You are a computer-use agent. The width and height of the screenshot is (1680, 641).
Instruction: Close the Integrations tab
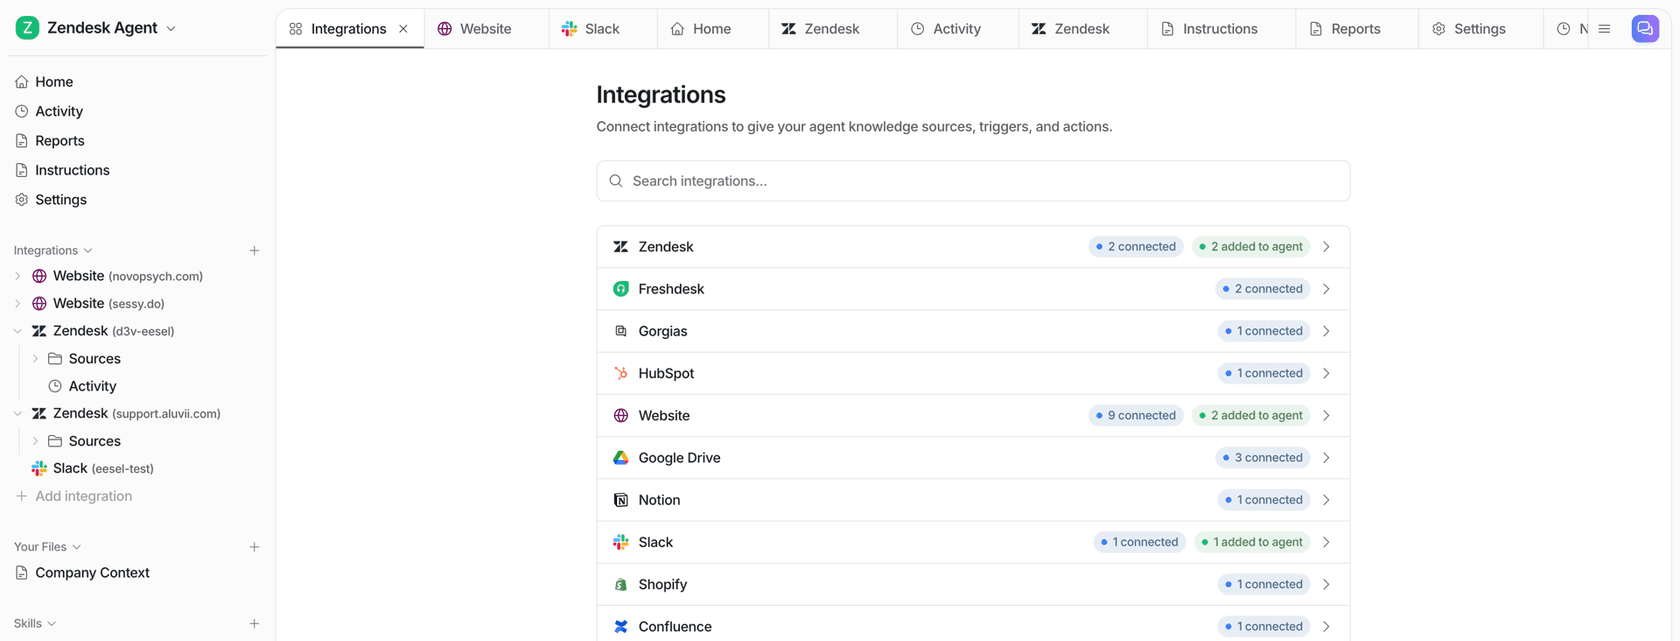[403, 29]
